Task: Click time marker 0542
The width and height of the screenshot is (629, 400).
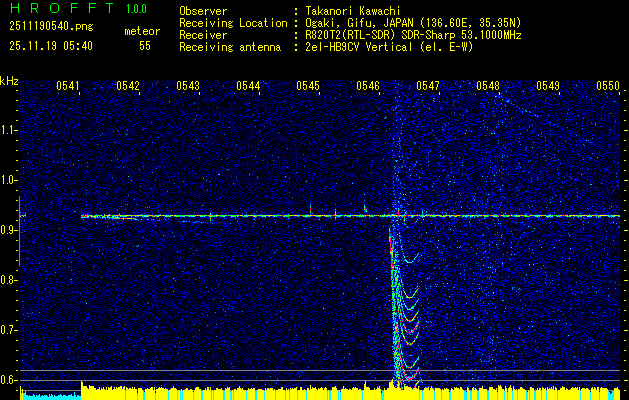Action: 128,85
